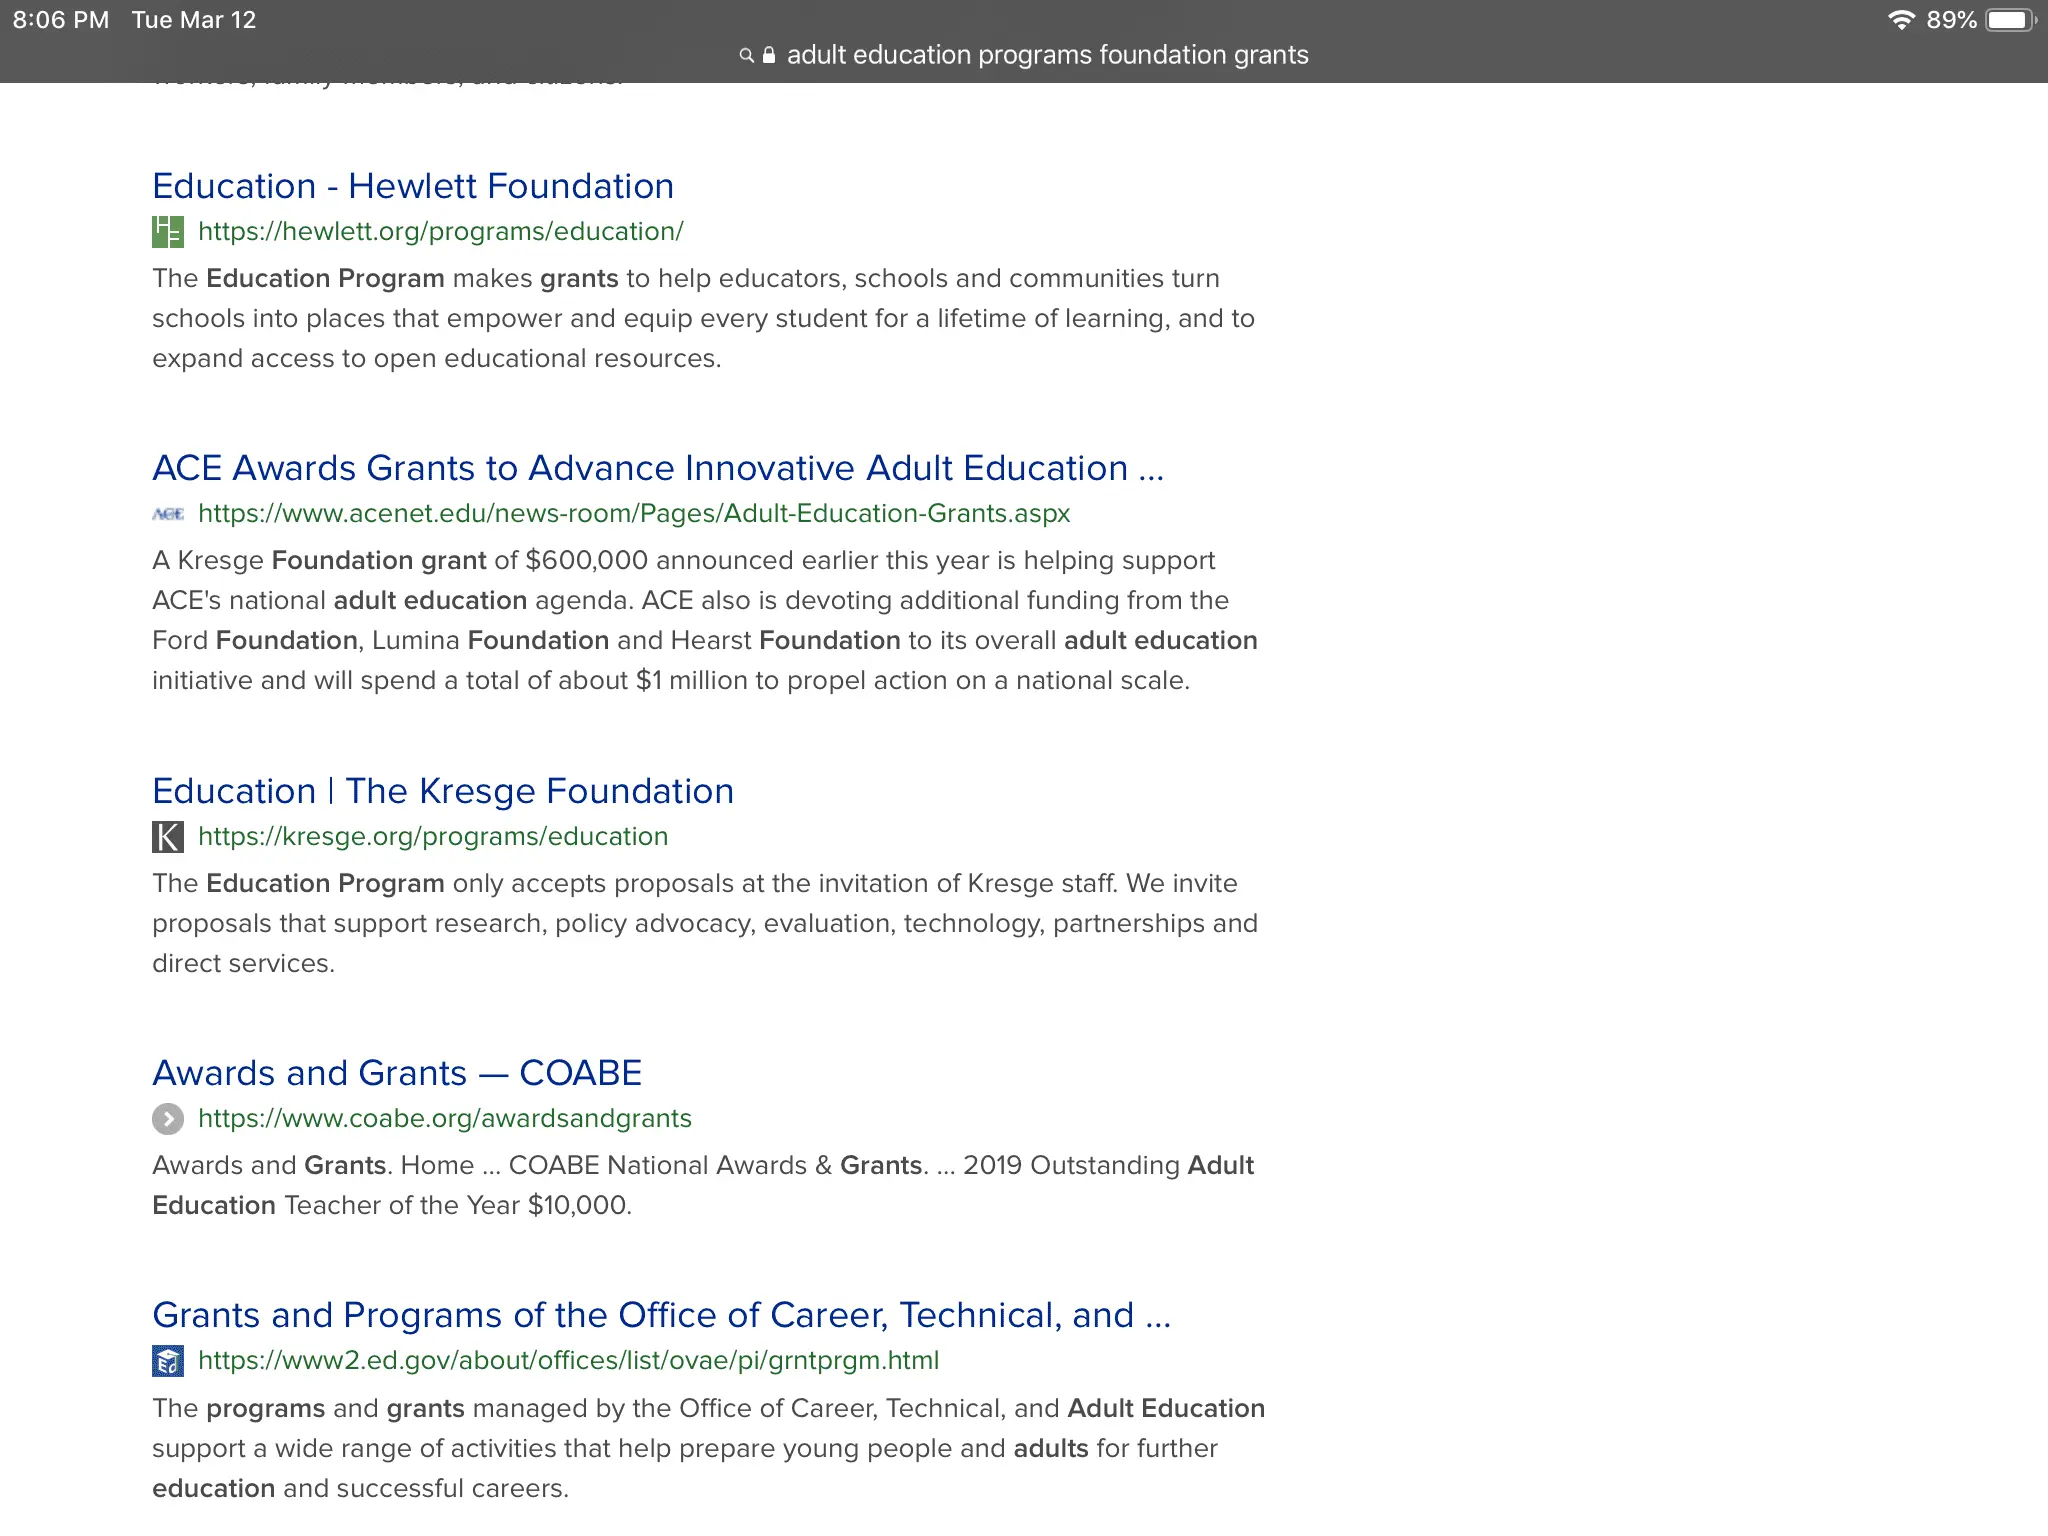Viewport: 2048px width, 1536px height.
Task: Open Awards and Grants — COABE result
Action: tap(397, 1073)
